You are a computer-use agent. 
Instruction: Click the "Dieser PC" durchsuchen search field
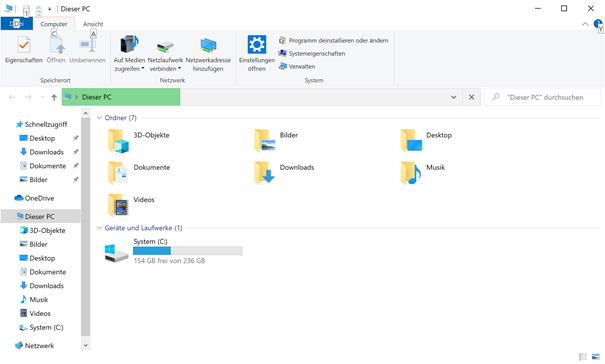(542, 97)
